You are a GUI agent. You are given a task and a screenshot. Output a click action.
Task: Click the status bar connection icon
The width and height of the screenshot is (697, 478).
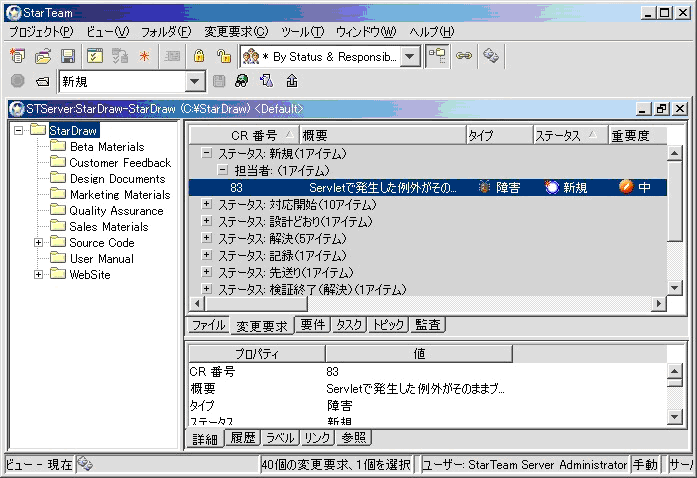[x=84, y=464]
